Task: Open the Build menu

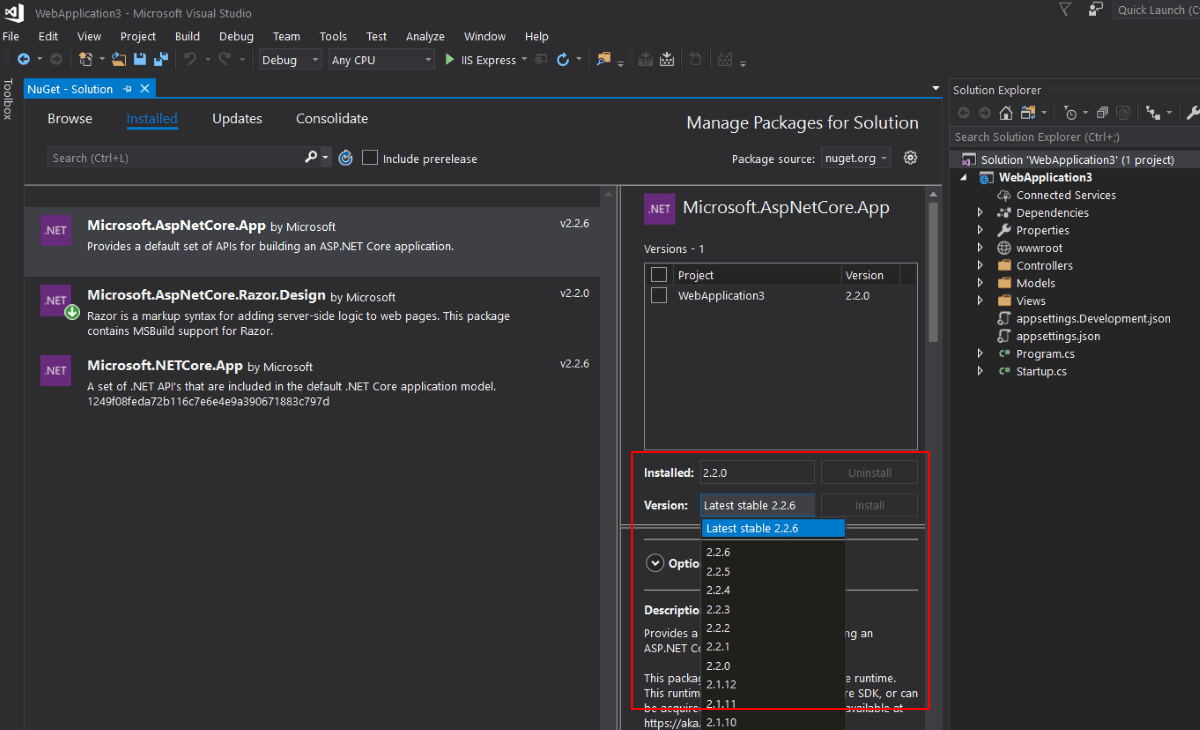Action: point(187,36)
